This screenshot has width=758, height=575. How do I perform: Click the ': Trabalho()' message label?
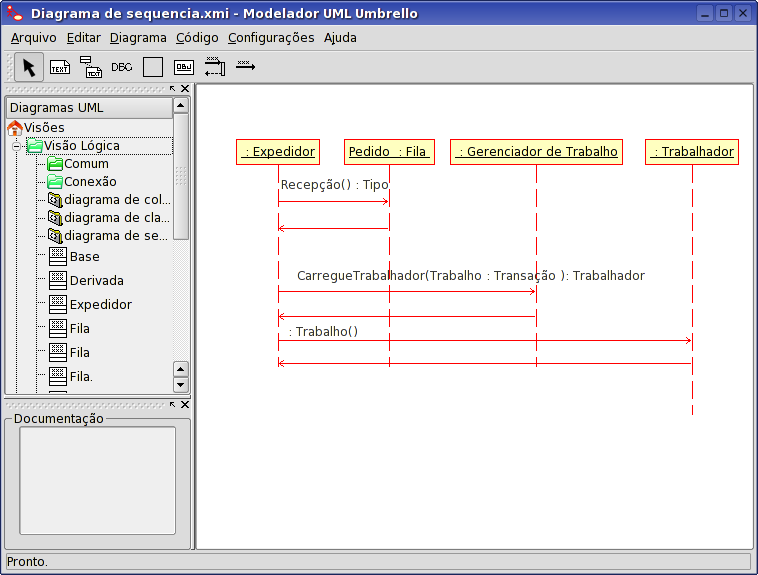[x=323, y=332]
